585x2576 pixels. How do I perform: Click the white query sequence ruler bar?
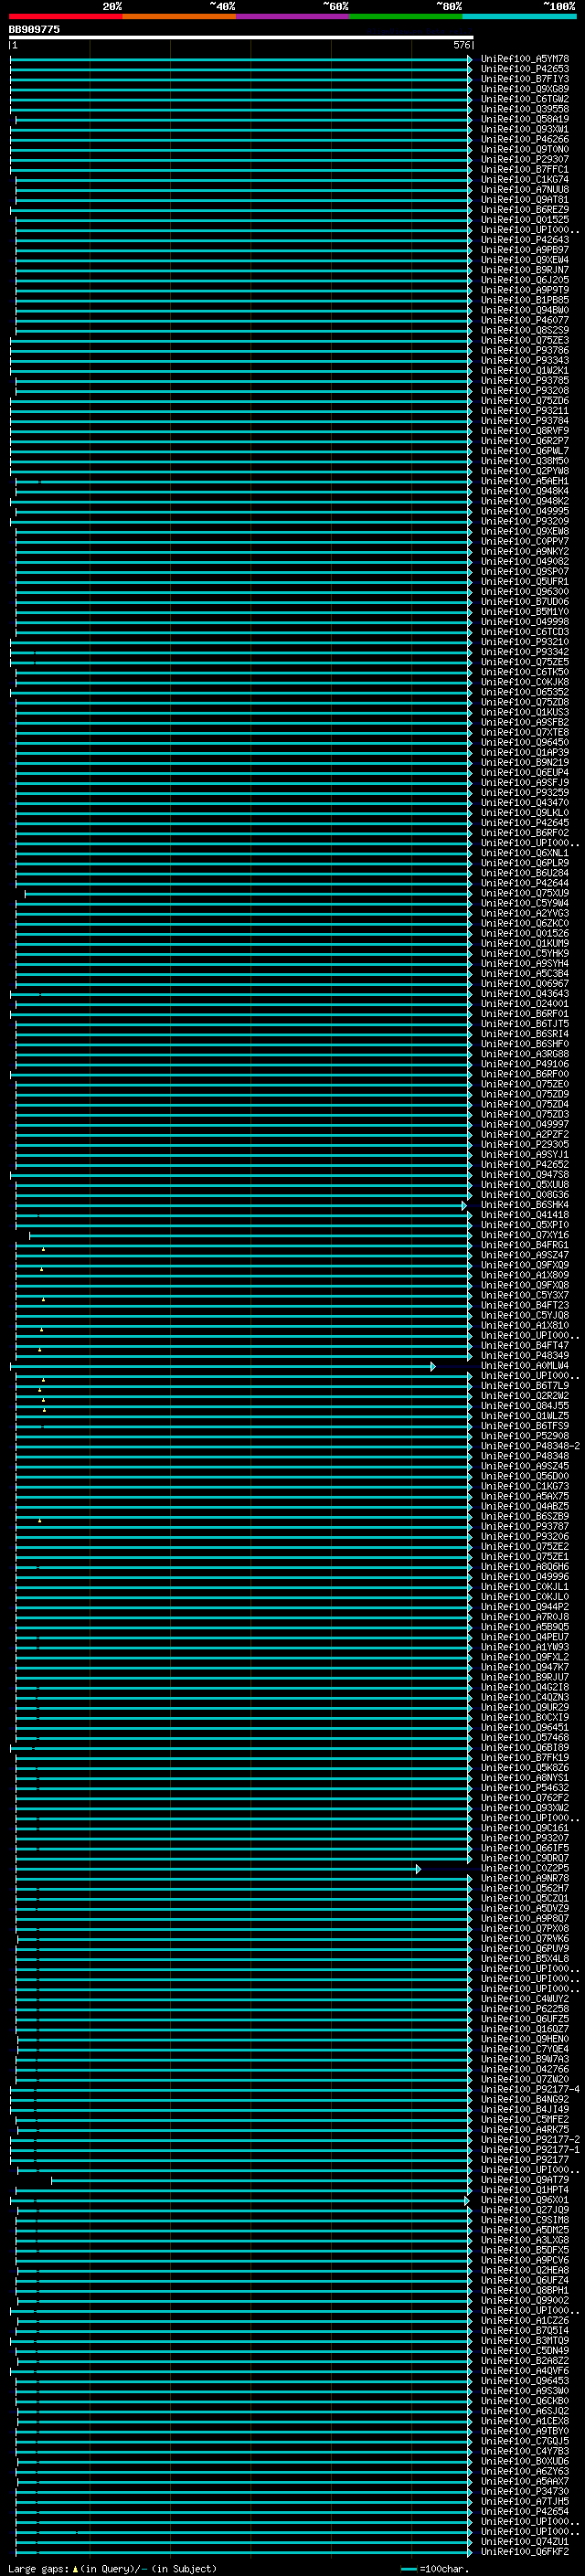coord(241,38)
